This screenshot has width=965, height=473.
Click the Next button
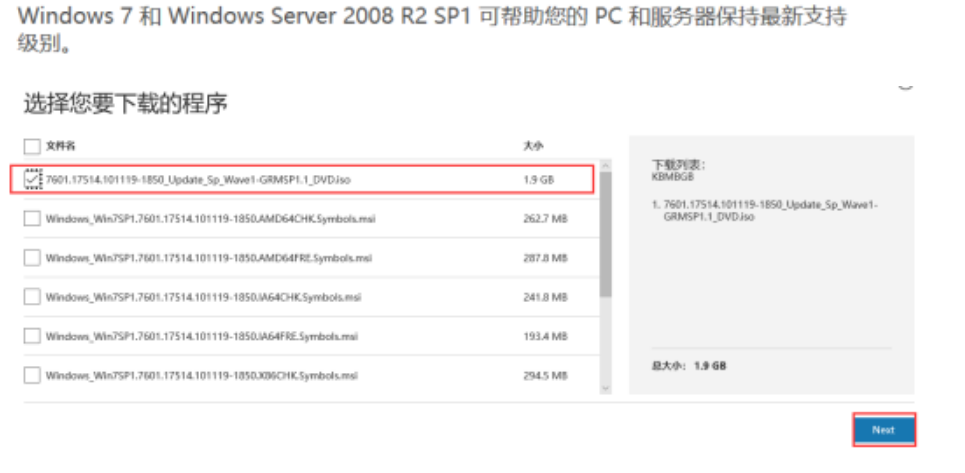(x=883, y=430)
